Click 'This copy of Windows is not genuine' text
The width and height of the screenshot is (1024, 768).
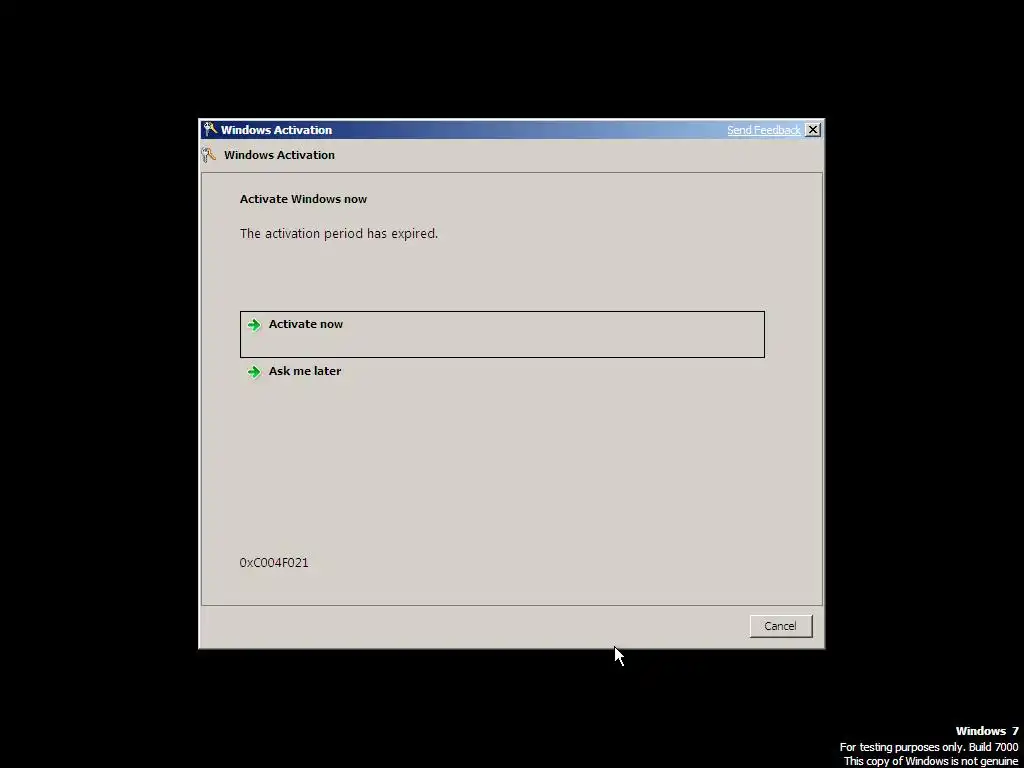pos(931,761)
